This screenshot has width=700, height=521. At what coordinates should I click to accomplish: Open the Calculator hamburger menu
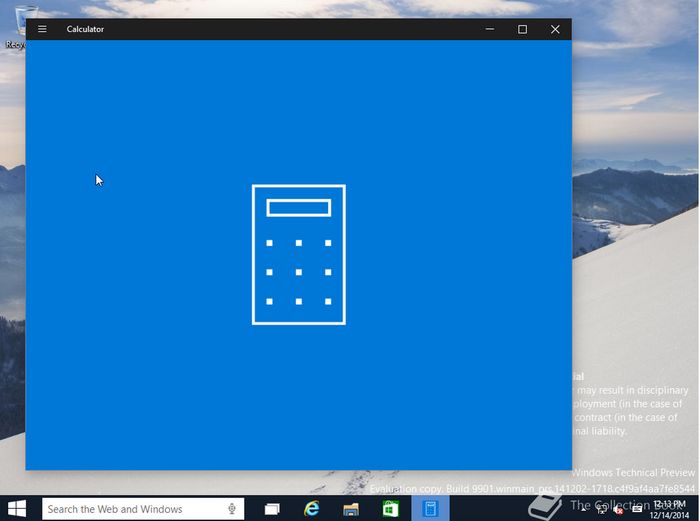[42, 29]
